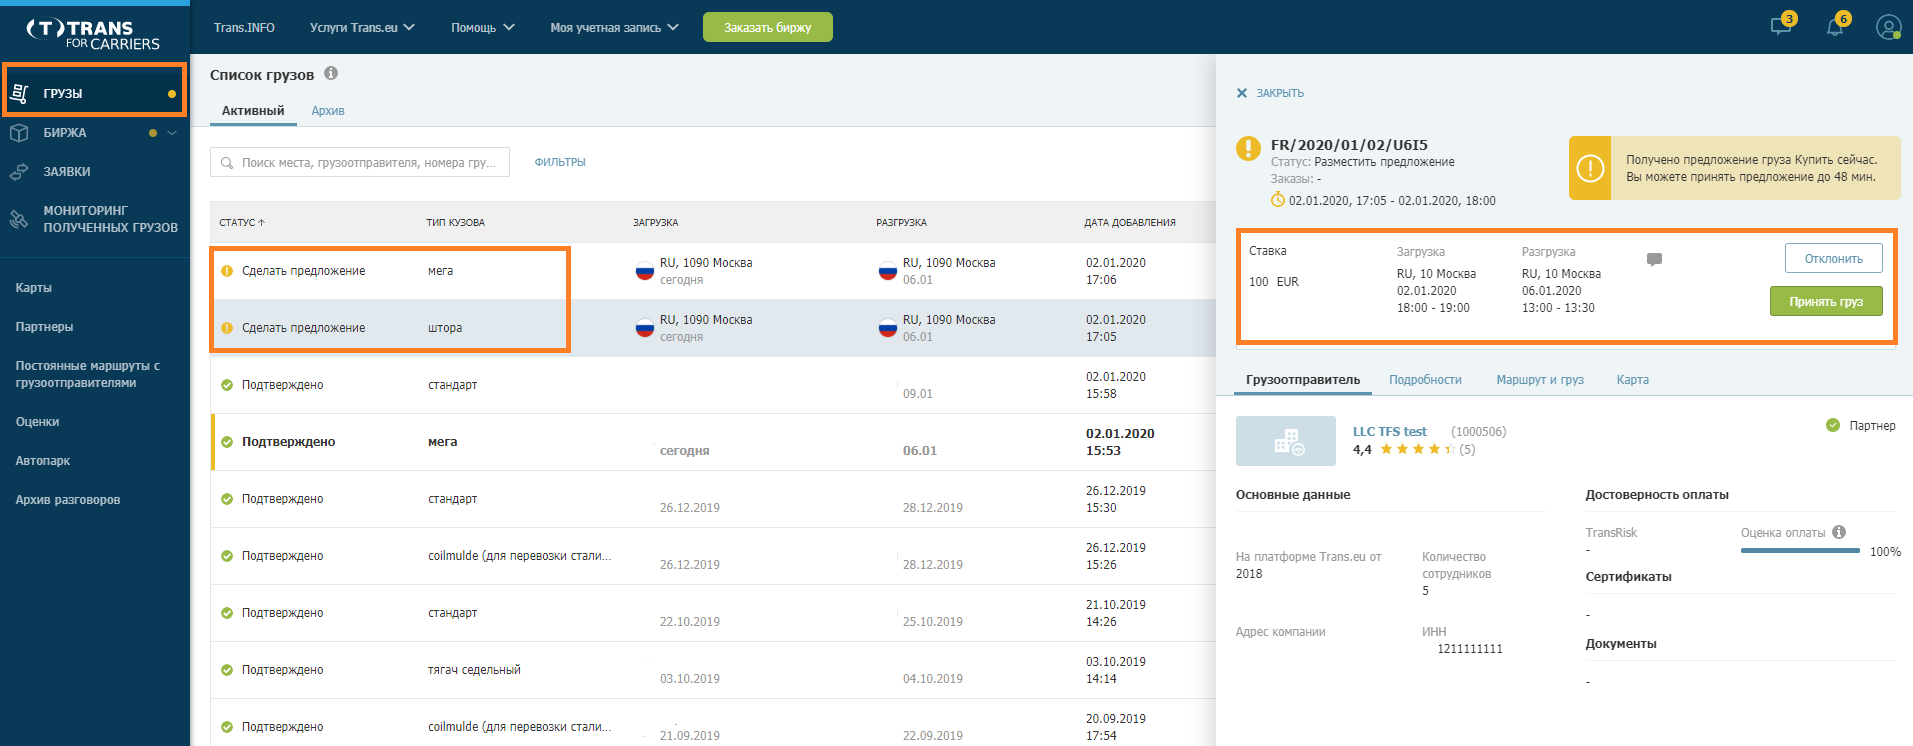Open Архив разговоров in the sidebar
The image size is (1913, 746).
coord(68,500)
